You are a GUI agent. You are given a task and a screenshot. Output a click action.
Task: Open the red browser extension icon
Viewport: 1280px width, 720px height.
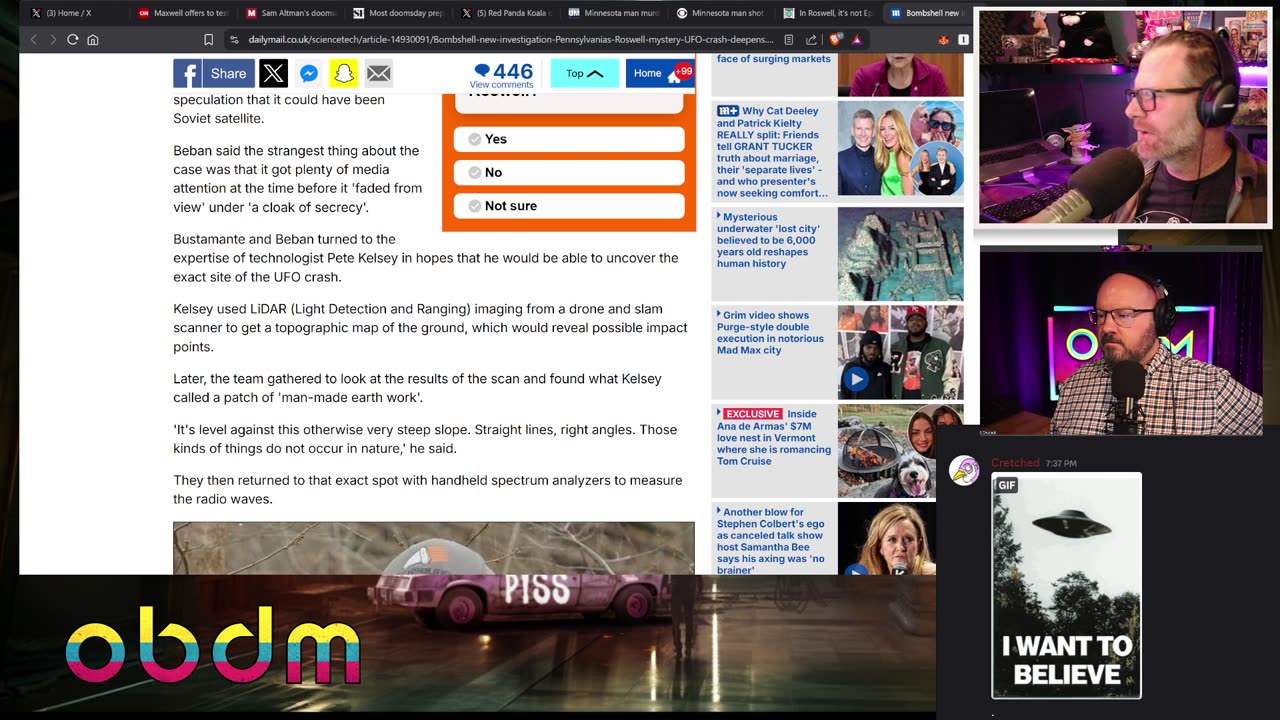[x=943, y=39]
